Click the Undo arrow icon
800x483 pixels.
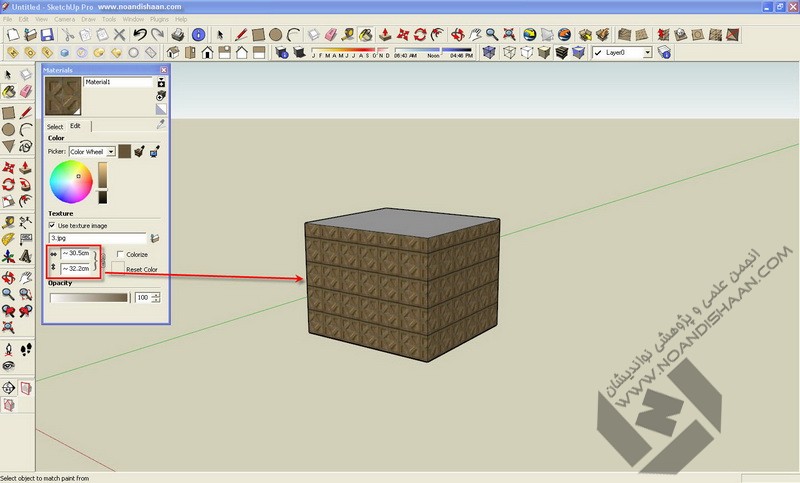pyautogui.click(x=140, y=35)
